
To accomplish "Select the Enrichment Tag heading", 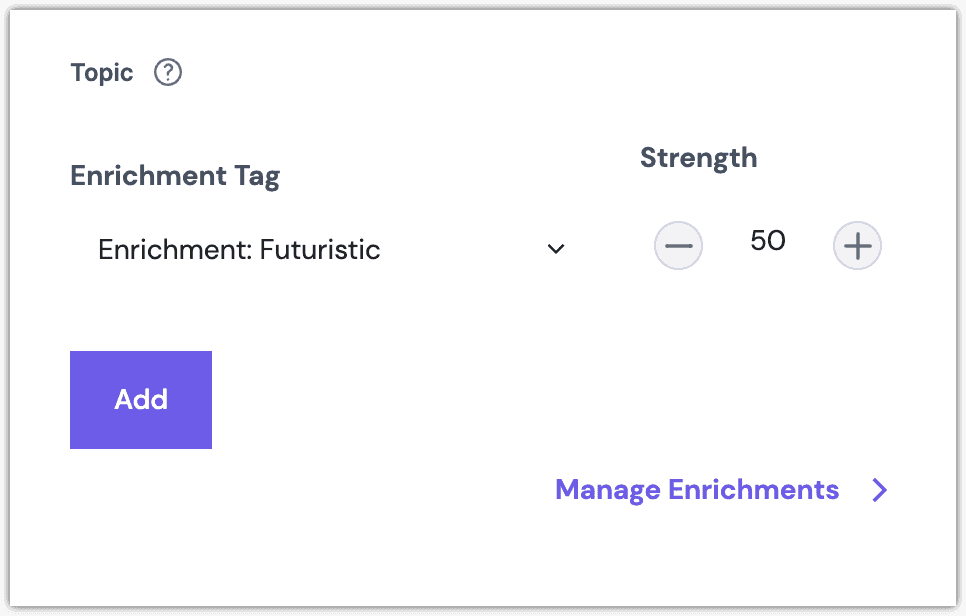I will [174, 175].
